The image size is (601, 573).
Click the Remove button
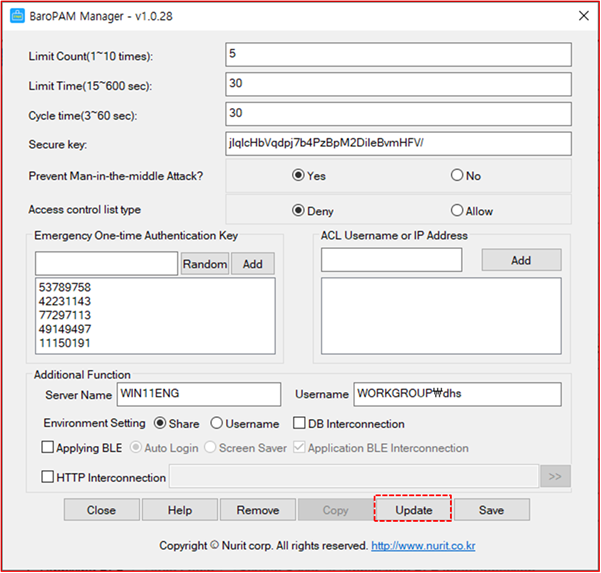(x=258, y=510)
